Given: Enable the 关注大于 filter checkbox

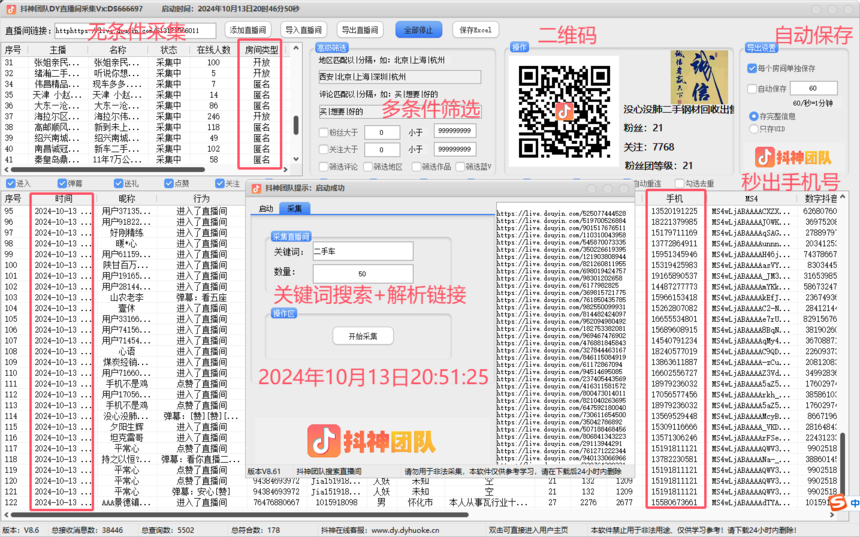Looking at the screenshot, I should coord(324,149).
